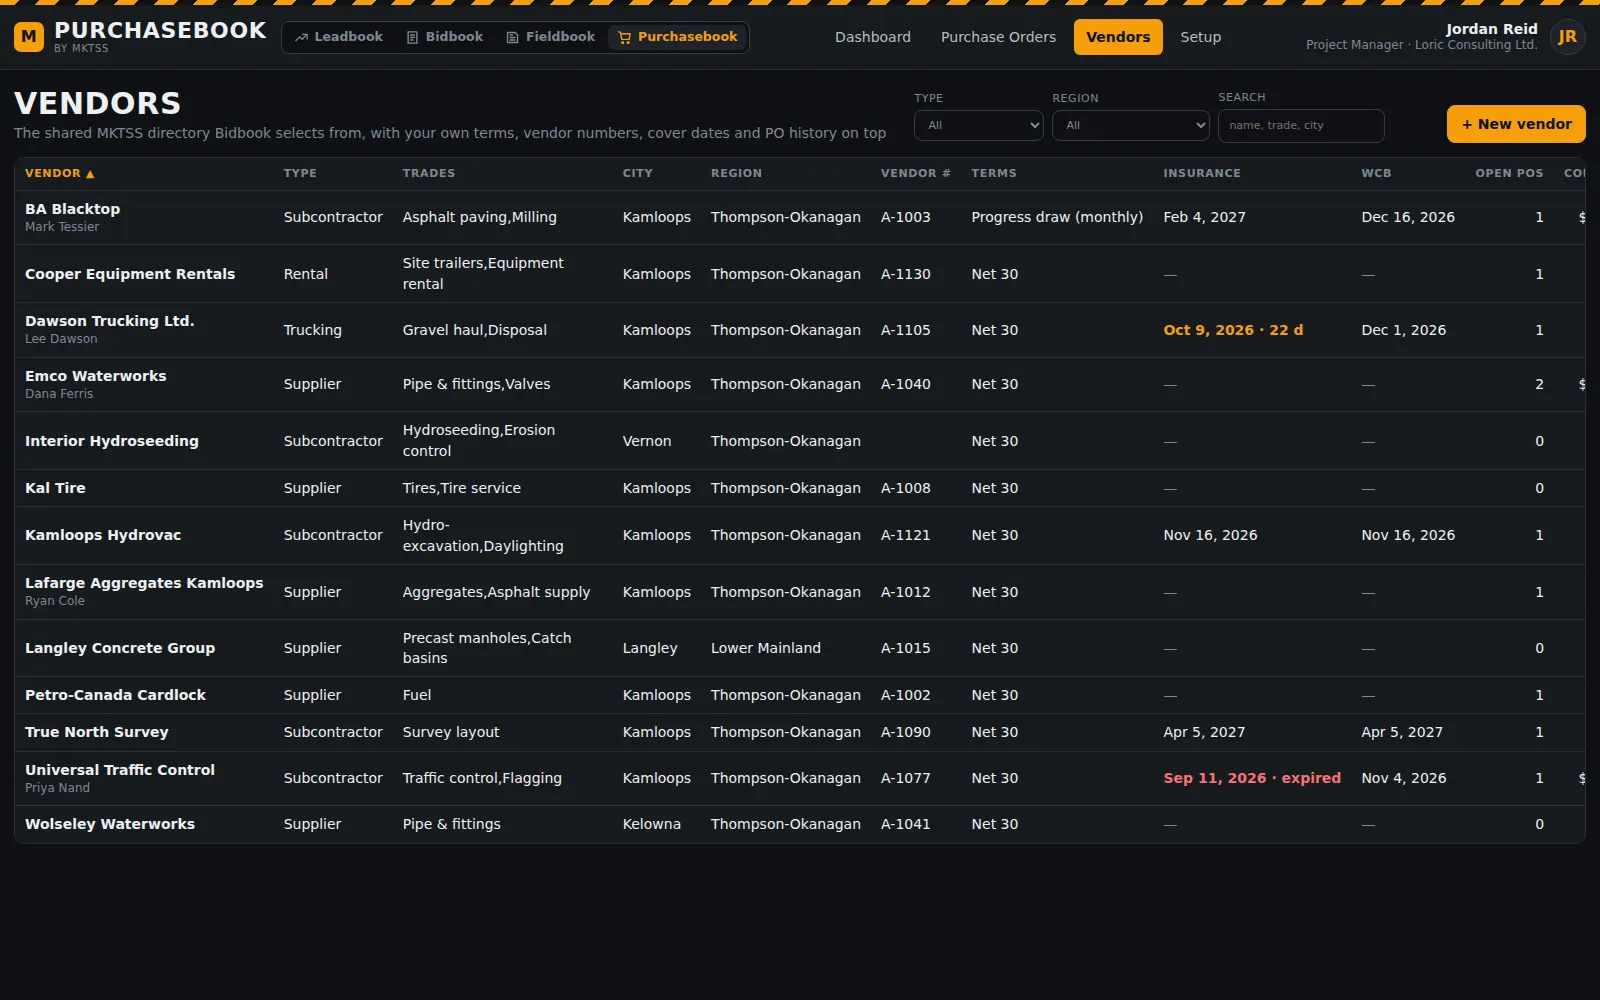Screen dimensions: 1600x1000
Task: Open the Vendors nav item
Action: click(1118, 37)
